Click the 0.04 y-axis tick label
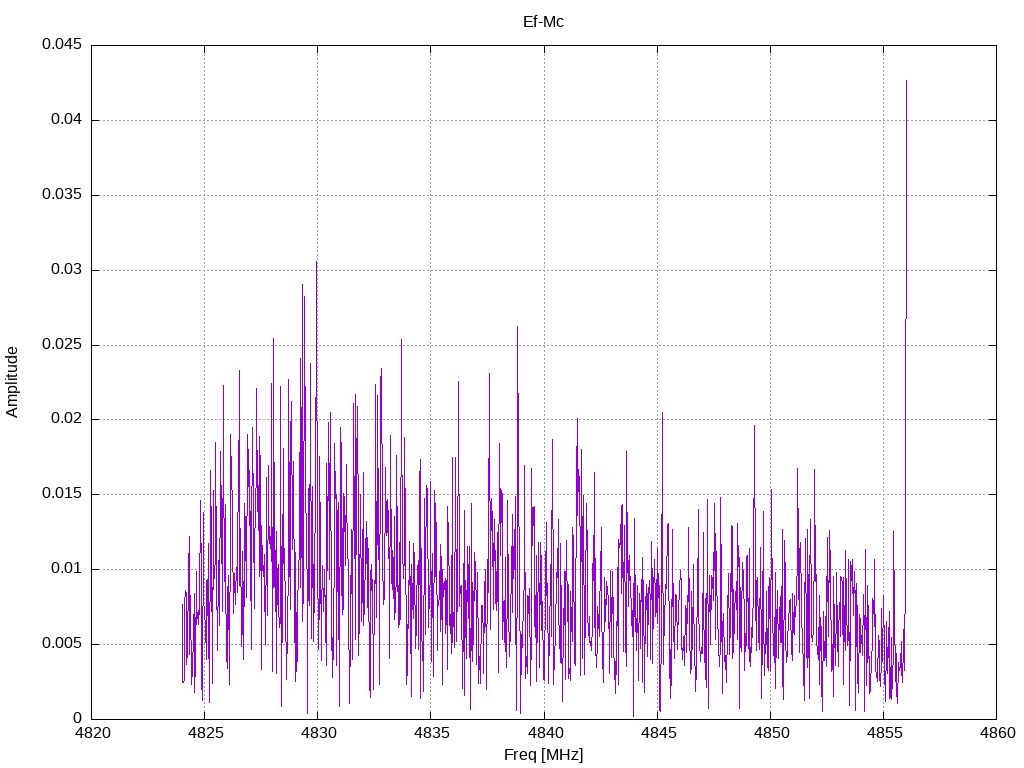The image size is (1024, 768). point(67,120)
